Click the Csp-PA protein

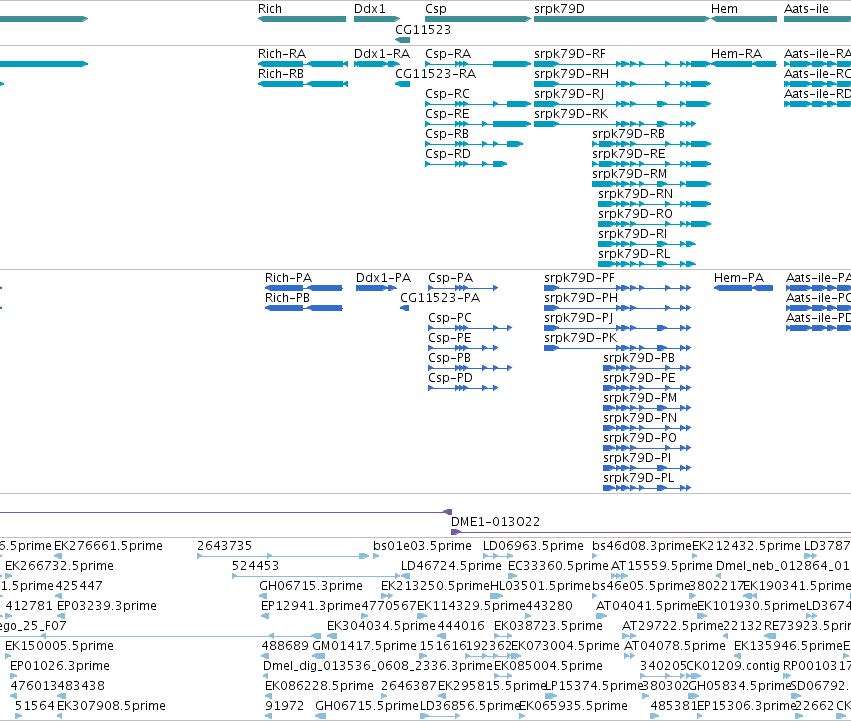pos(450,278)
